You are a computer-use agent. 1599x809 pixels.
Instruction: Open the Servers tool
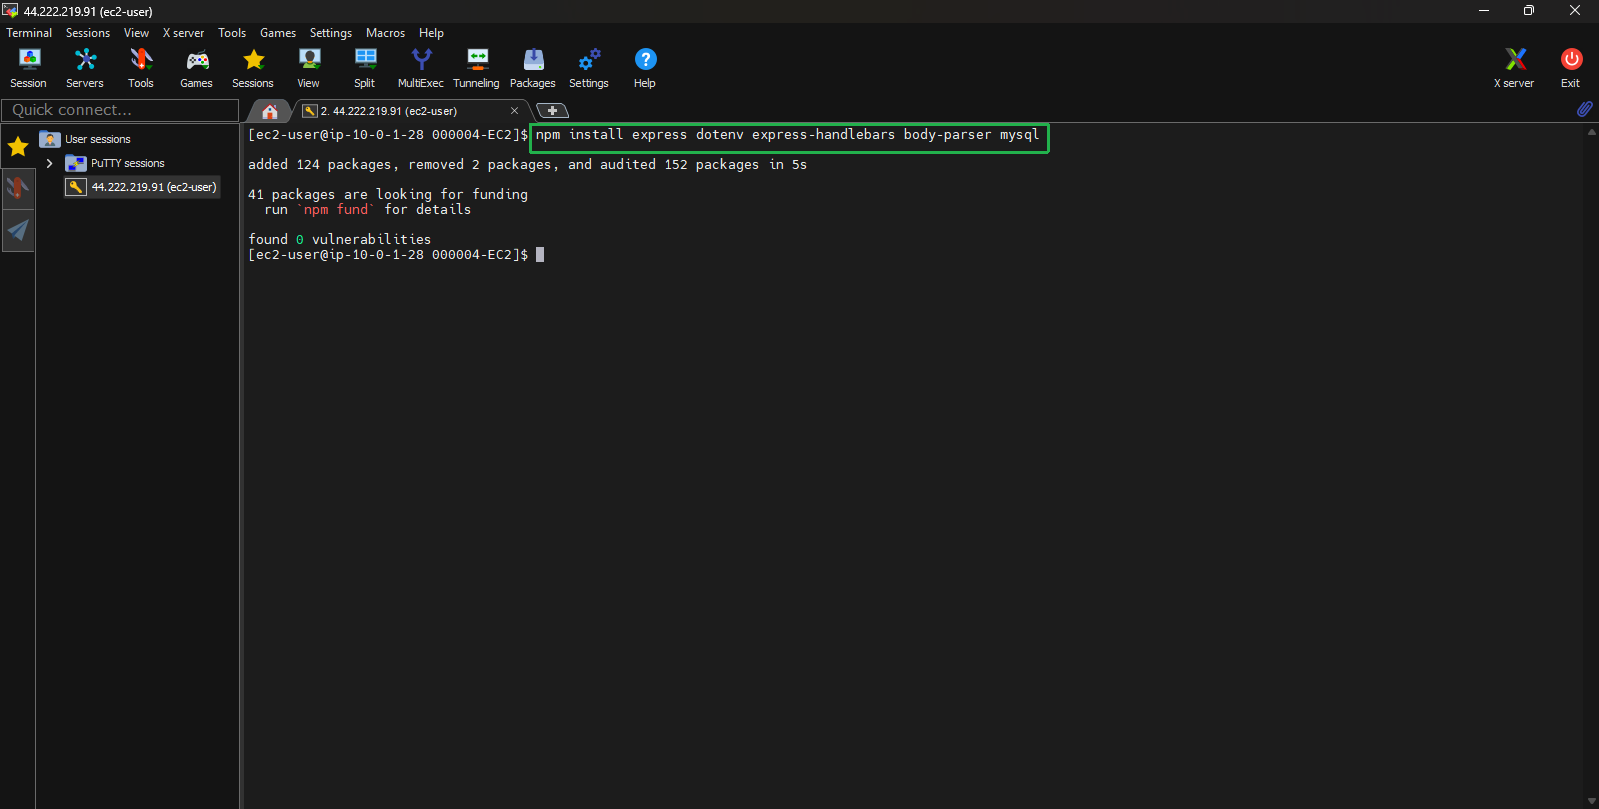point(85,68)
